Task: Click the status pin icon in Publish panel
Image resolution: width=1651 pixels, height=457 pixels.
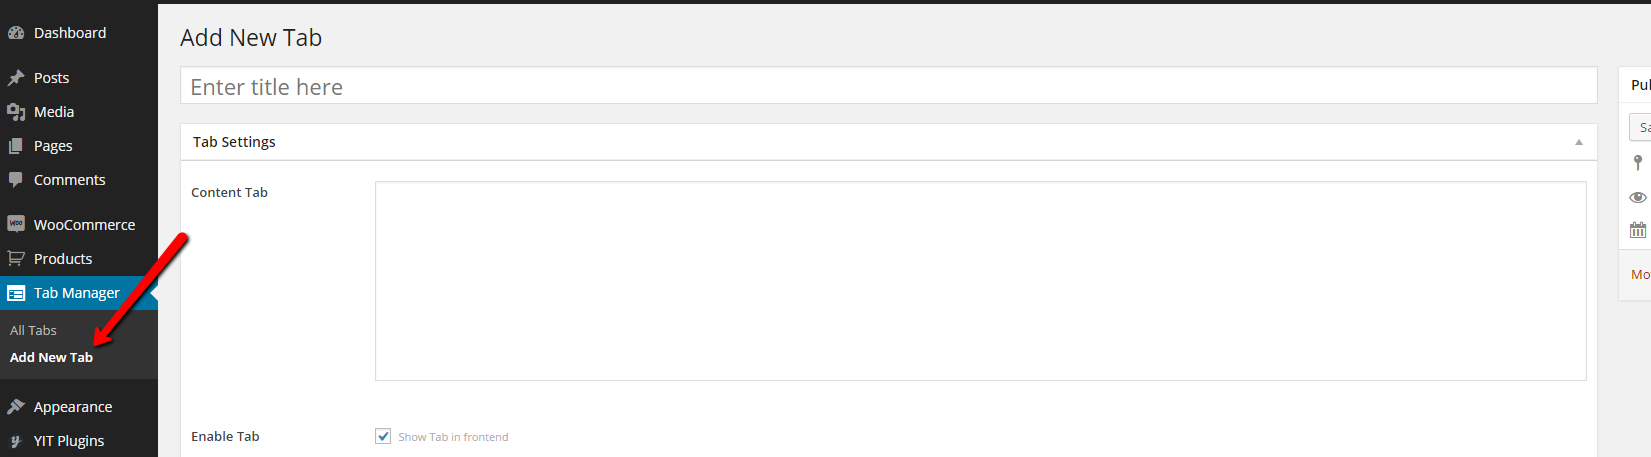Action: [1638, 162]
